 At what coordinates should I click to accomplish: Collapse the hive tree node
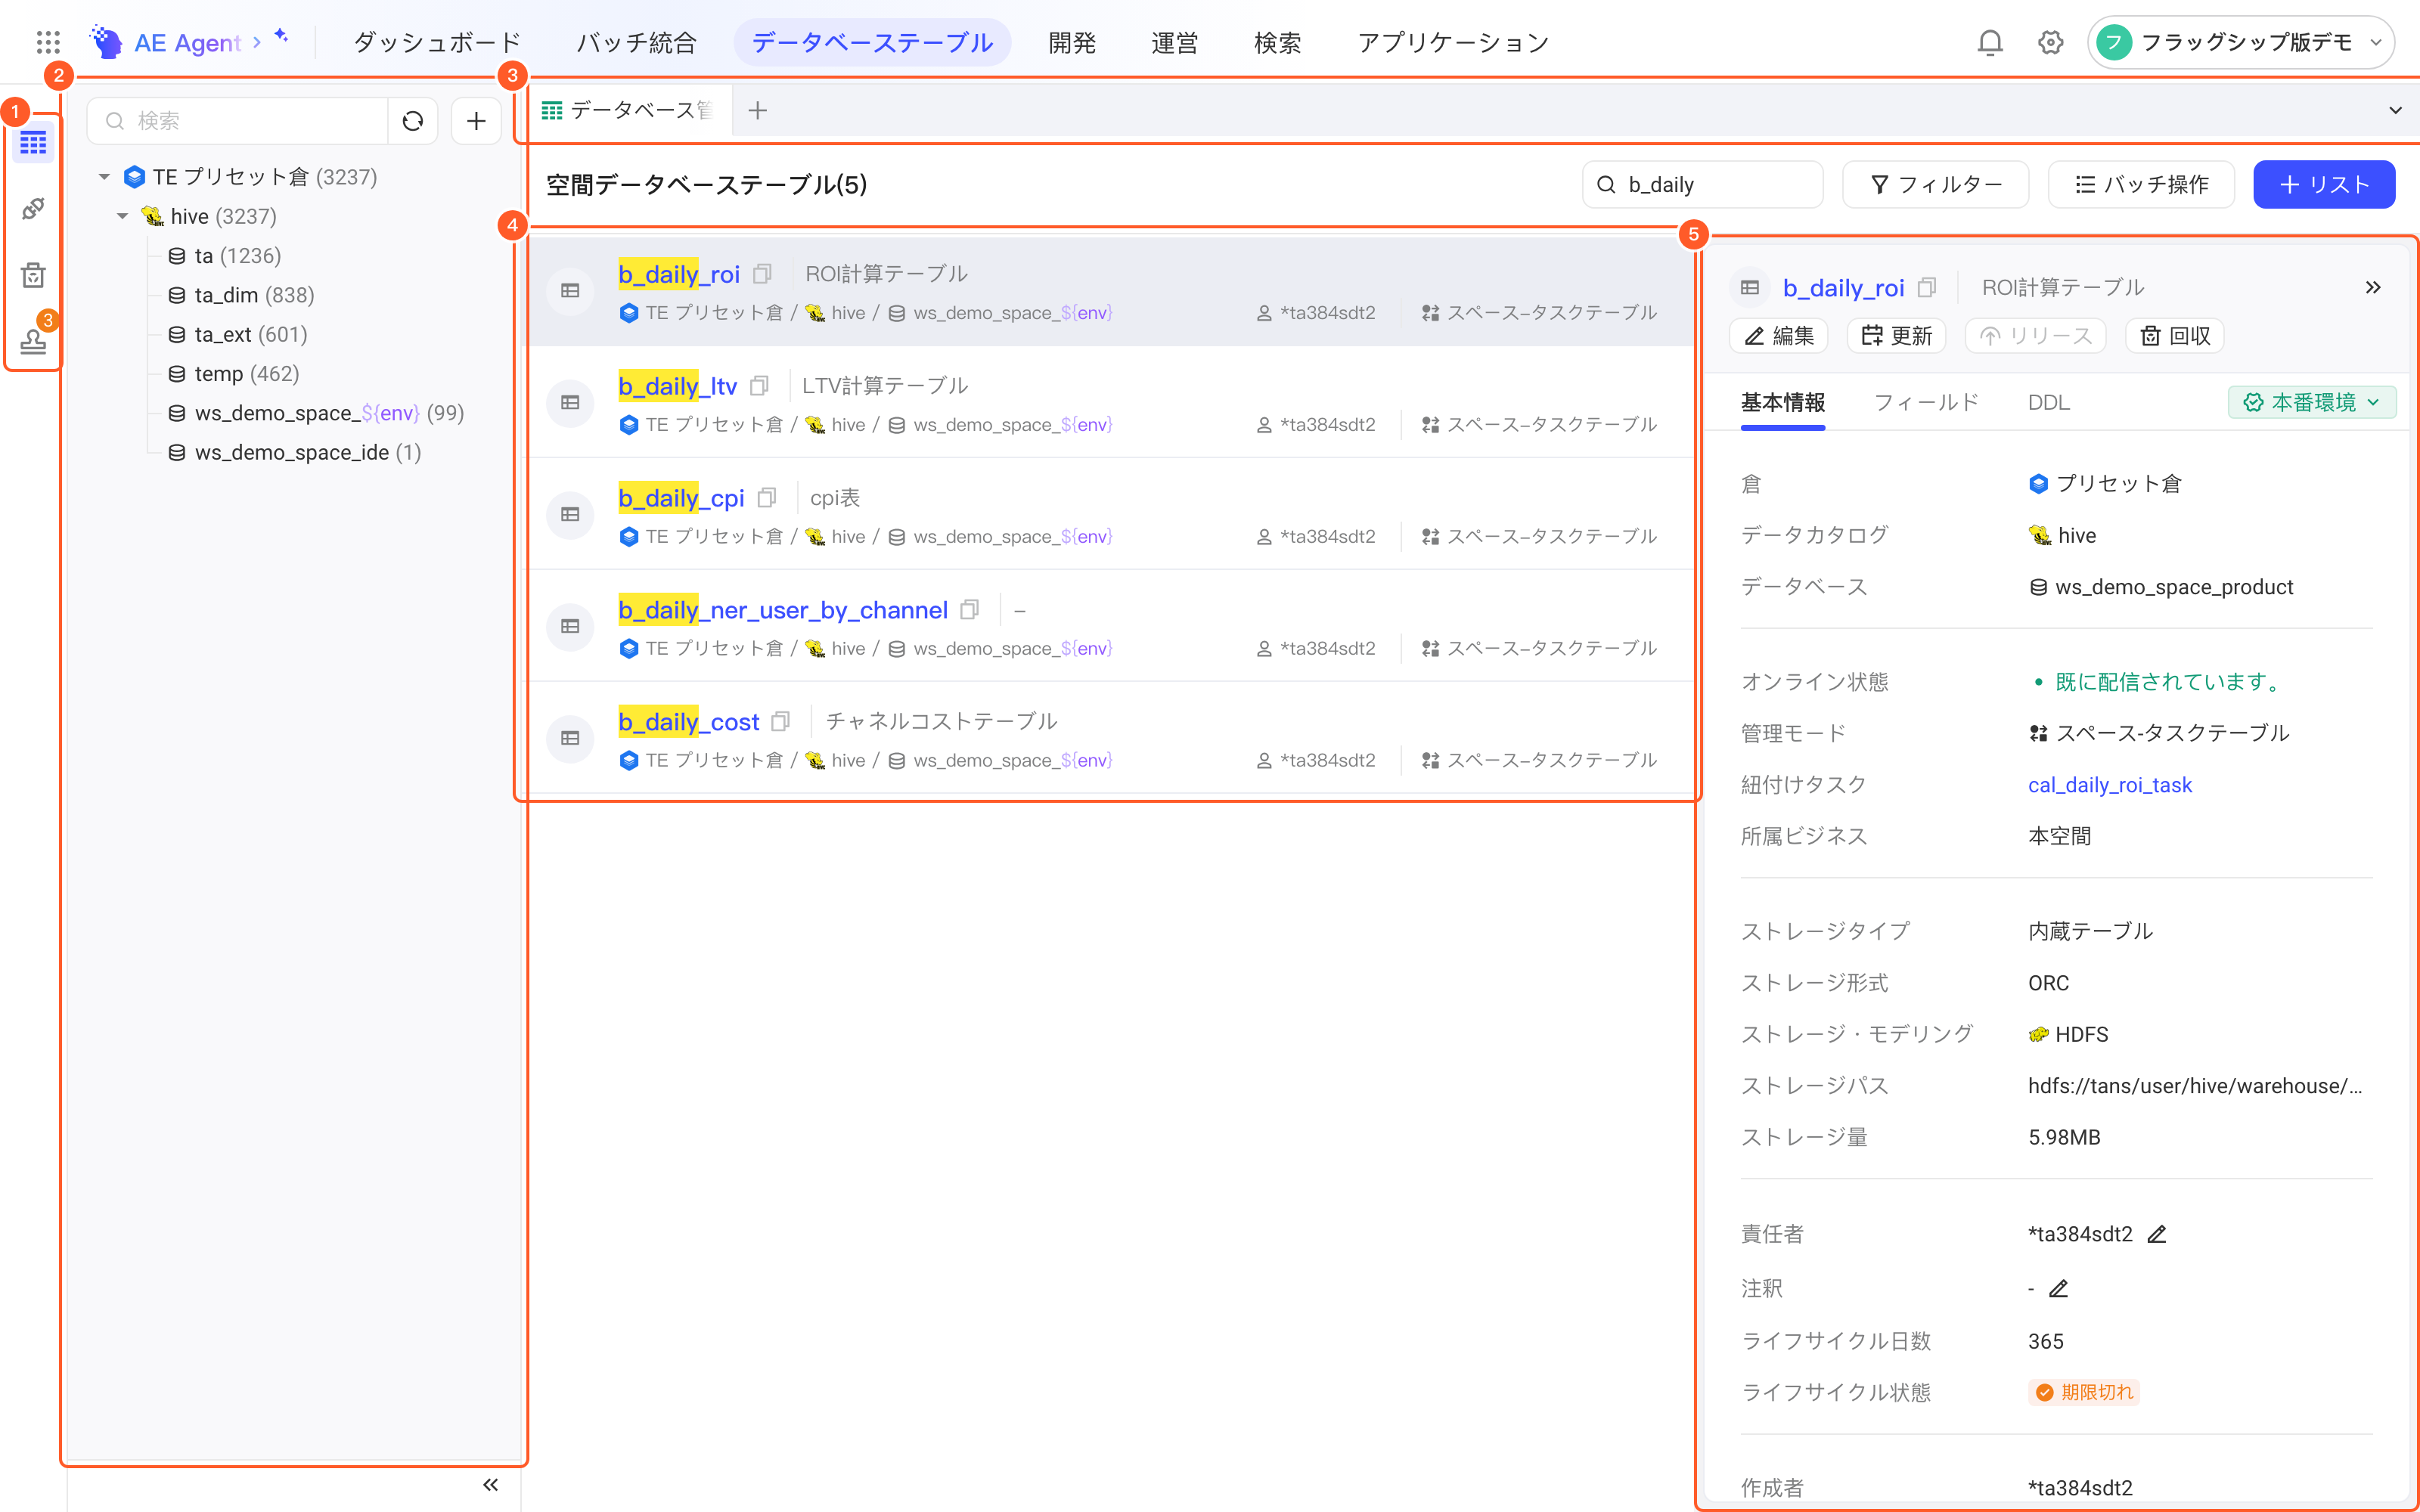122,216
